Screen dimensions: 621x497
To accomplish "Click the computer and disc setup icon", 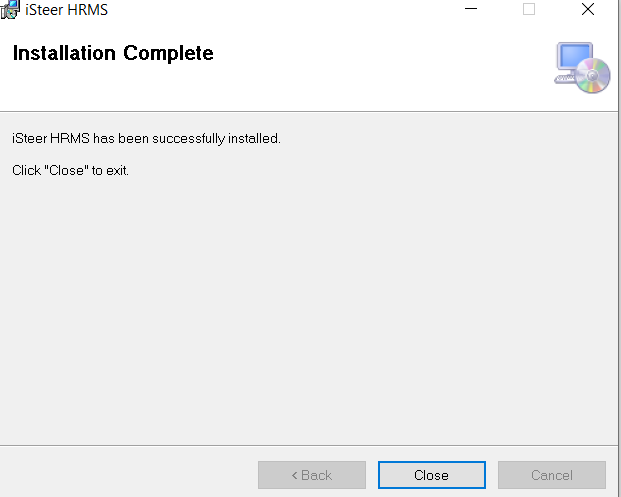I will 582,67.
